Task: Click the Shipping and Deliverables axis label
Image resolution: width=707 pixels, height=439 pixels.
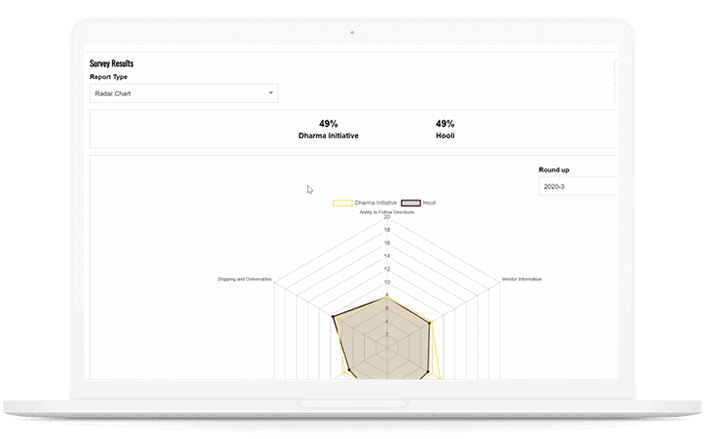Action: coord(244,279)
